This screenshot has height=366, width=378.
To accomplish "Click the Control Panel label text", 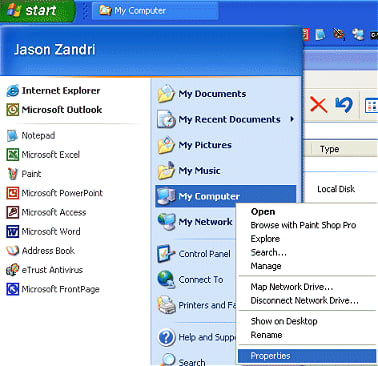I will [x=204, y=254].
